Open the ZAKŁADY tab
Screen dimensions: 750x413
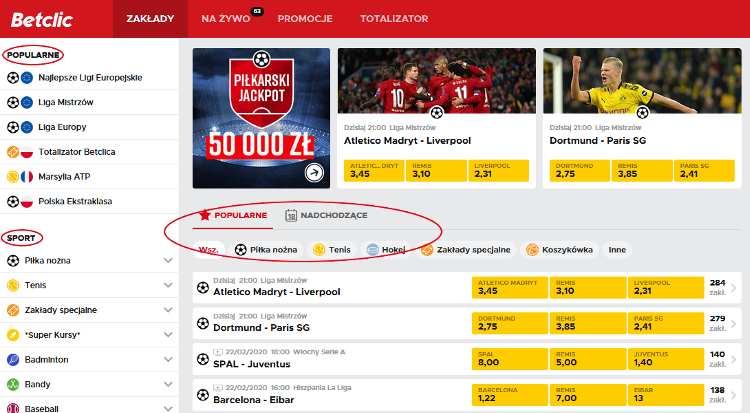click(150, 19)
